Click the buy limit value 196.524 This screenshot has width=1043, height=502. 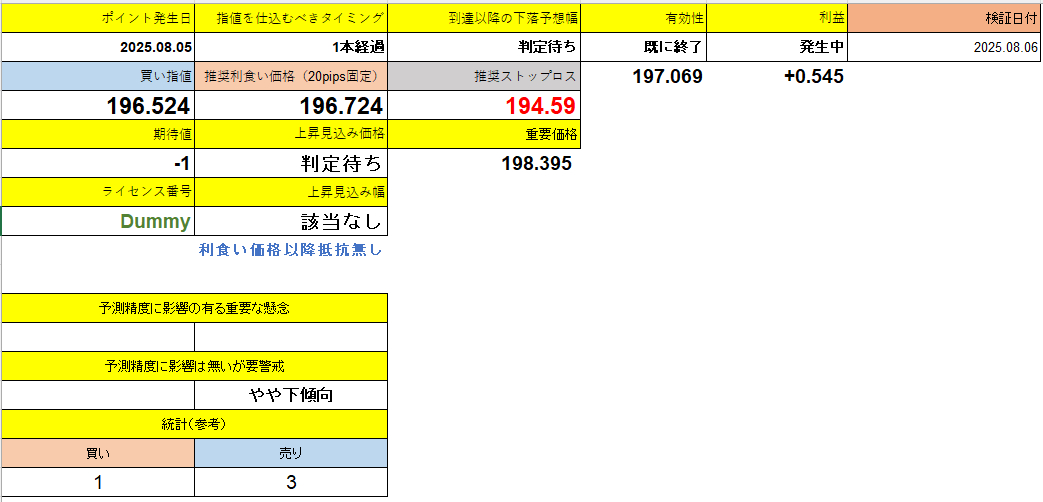(x=98, y=105)
